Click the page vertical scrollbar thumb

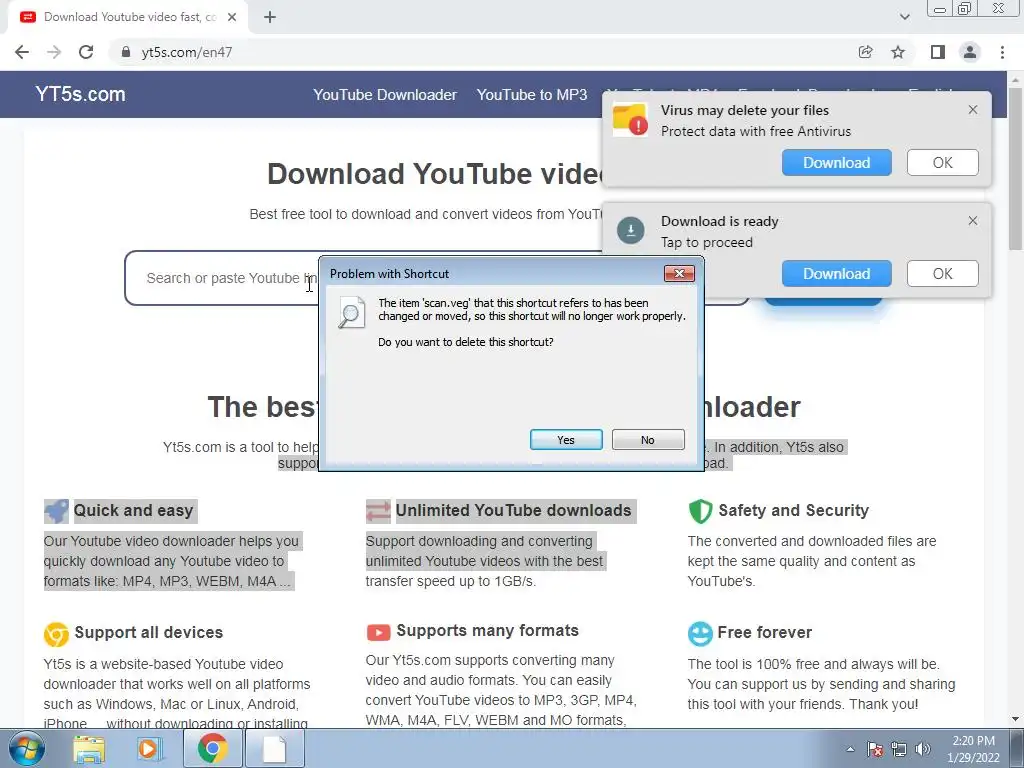[x=1015, y=168]
